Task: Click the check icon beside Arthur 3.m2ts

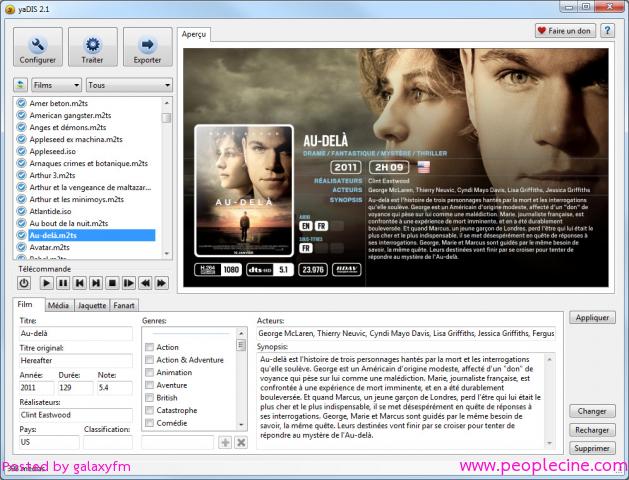Action: 21,175
